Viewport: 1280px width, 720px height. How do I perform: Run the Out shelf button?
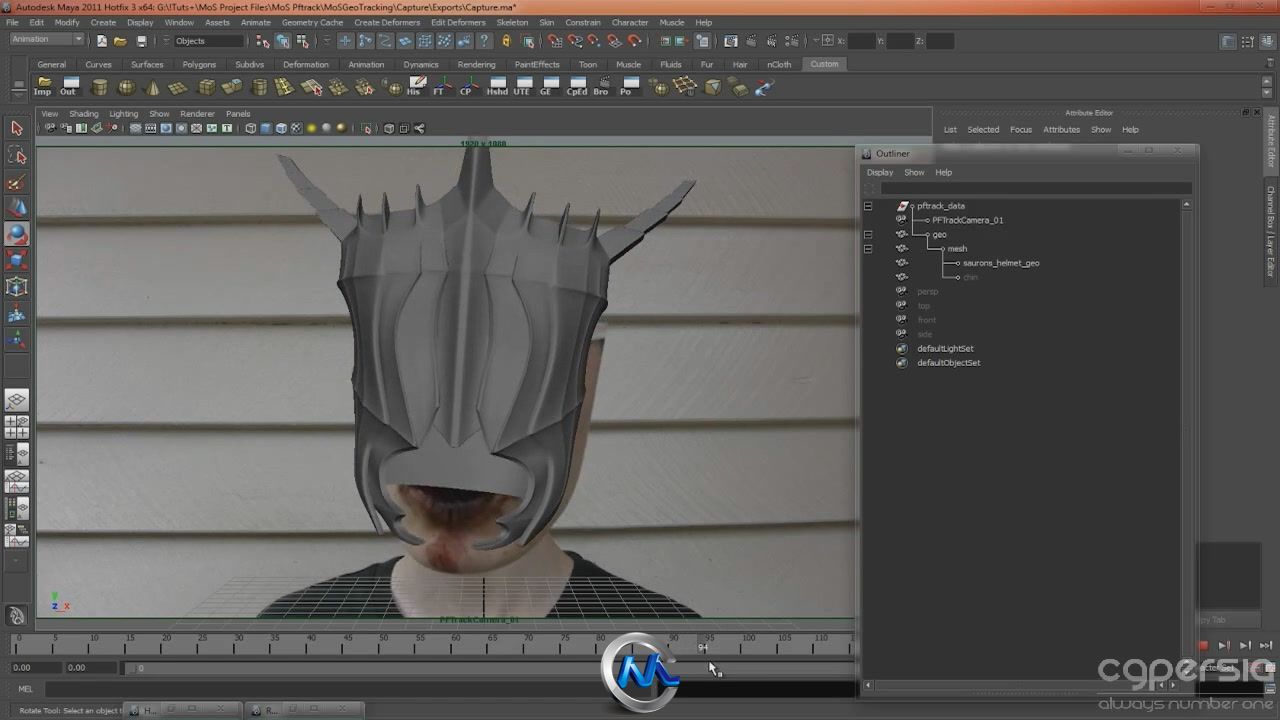point(68,87)
